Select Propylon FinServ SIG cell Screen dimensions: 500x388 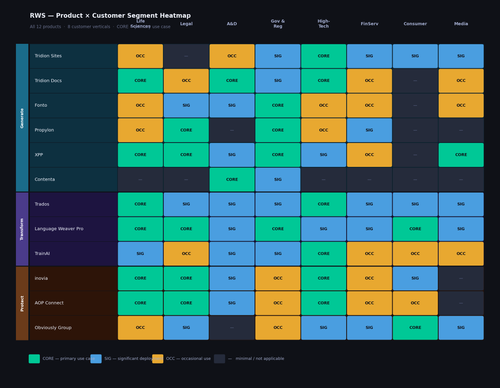click(x=369, y=130)
